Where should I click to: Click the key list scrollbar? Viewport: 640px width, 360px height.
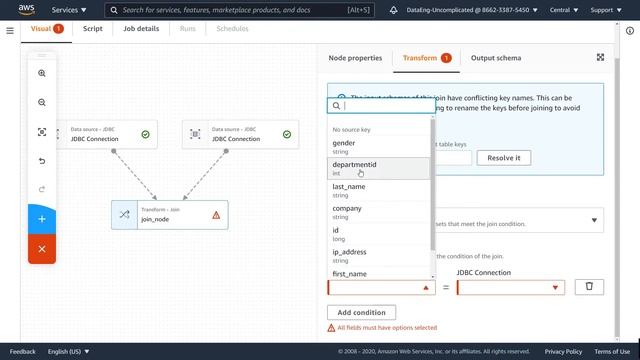[x=433, y=184]
